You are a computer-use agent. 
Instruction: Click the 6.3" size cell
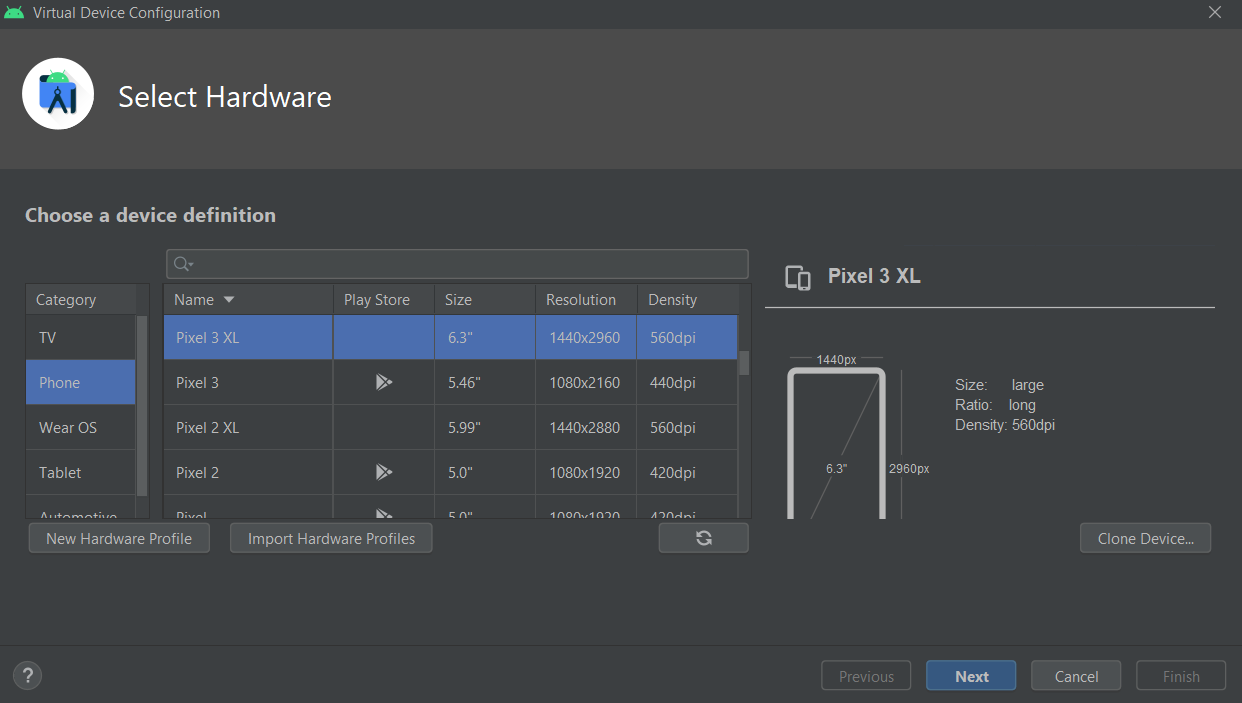tap(485, 338)
